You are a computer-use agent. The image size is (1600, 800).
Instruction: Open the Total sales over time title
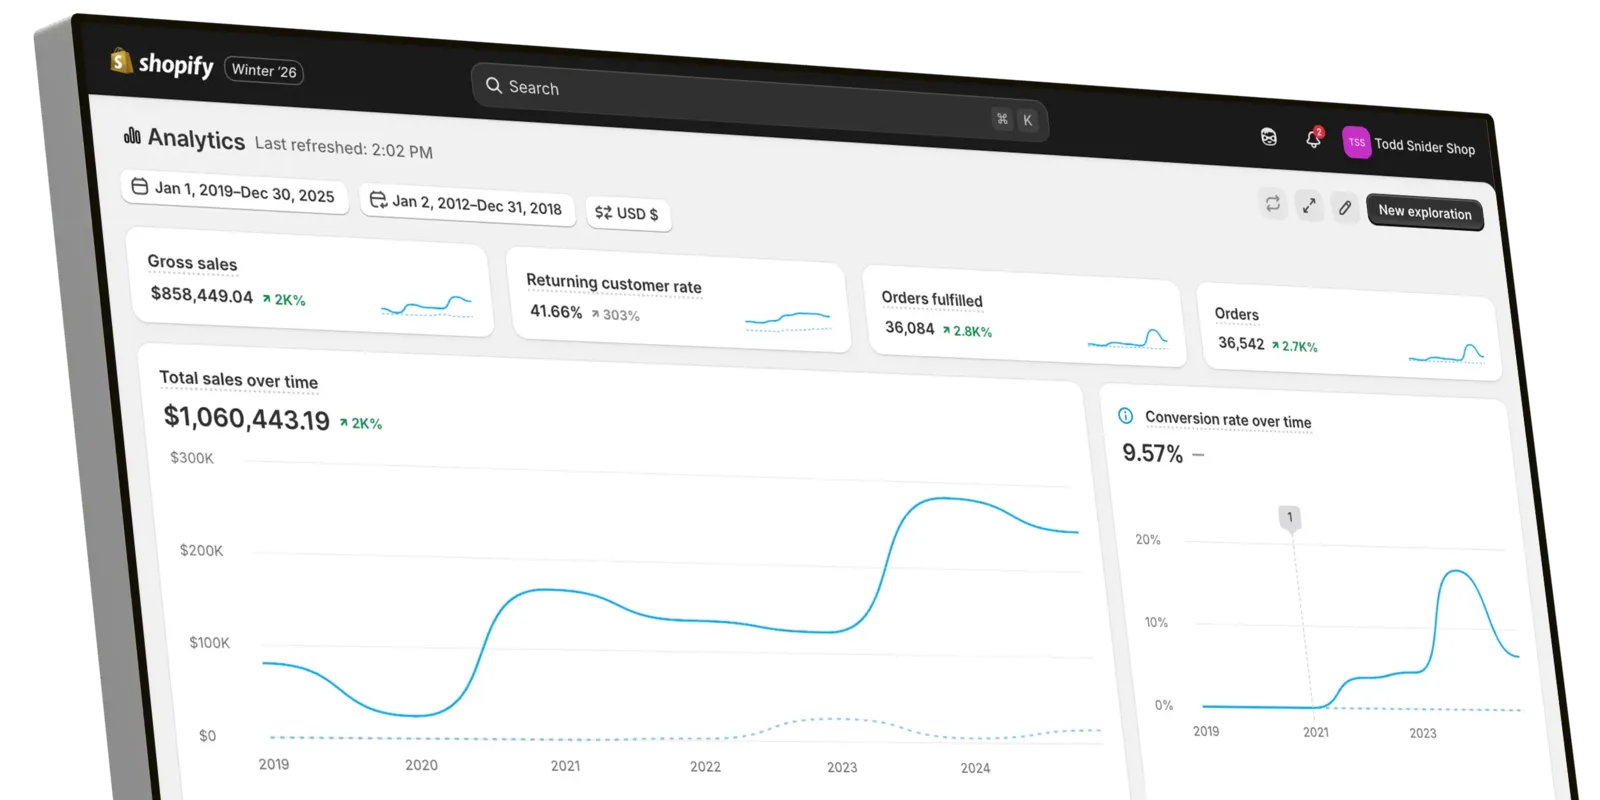(x=238, y=380)
